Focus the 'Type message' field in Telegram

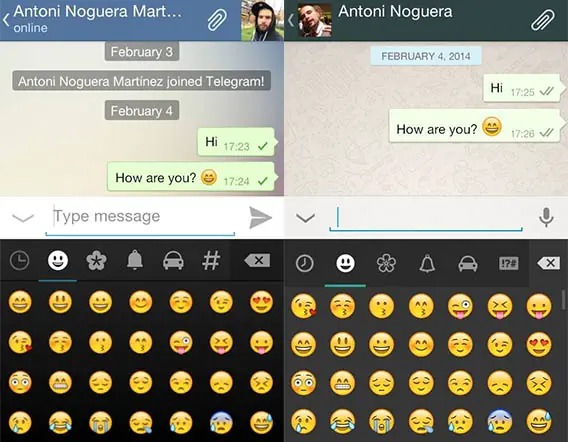(140, 218)
